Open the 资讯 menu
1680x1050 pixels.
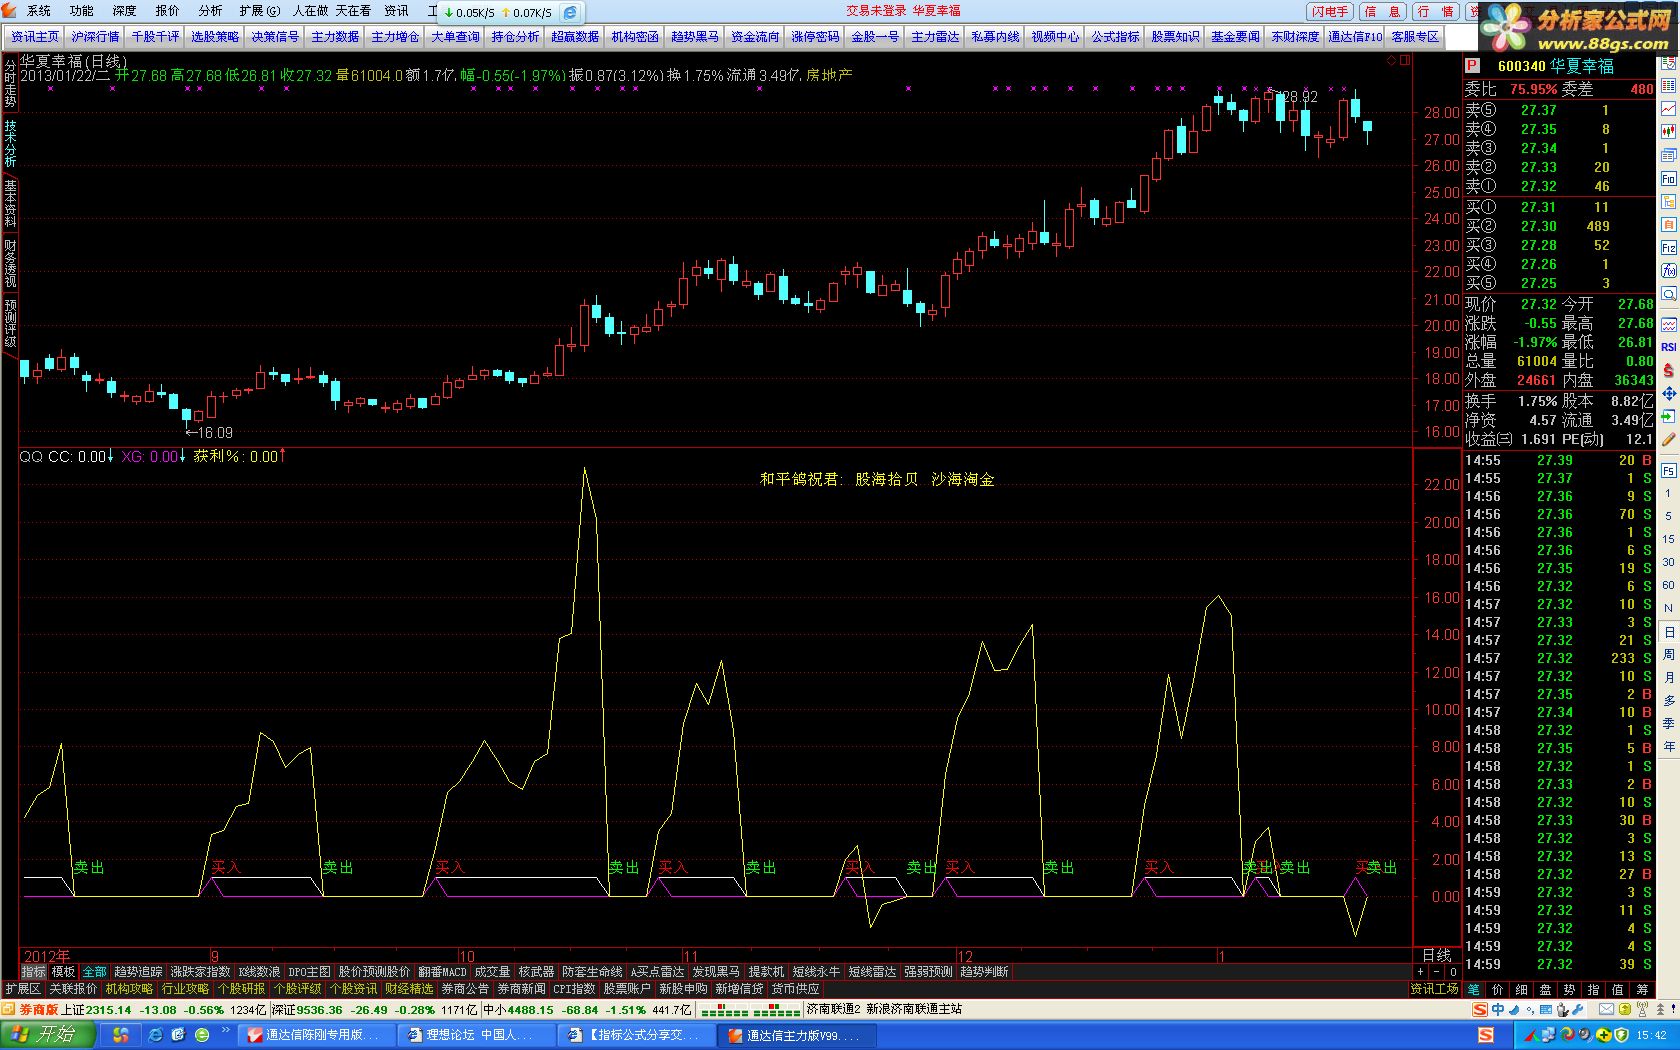tap(396, 11)
